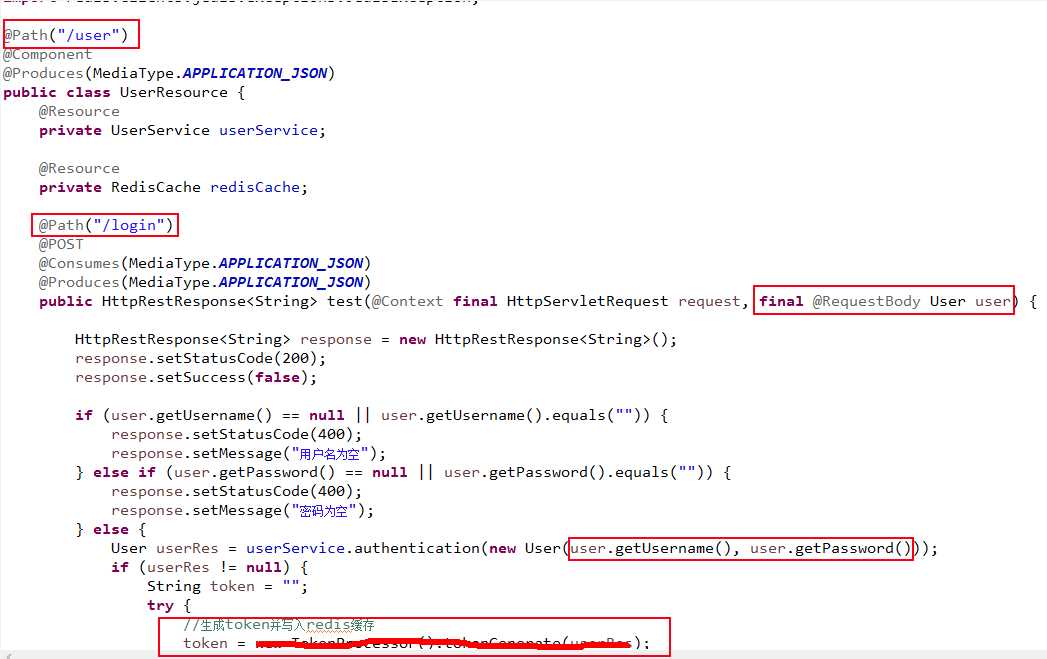The image size is (1047, 659).
Task: Click the @POST annotation
Action: [61, 244]
